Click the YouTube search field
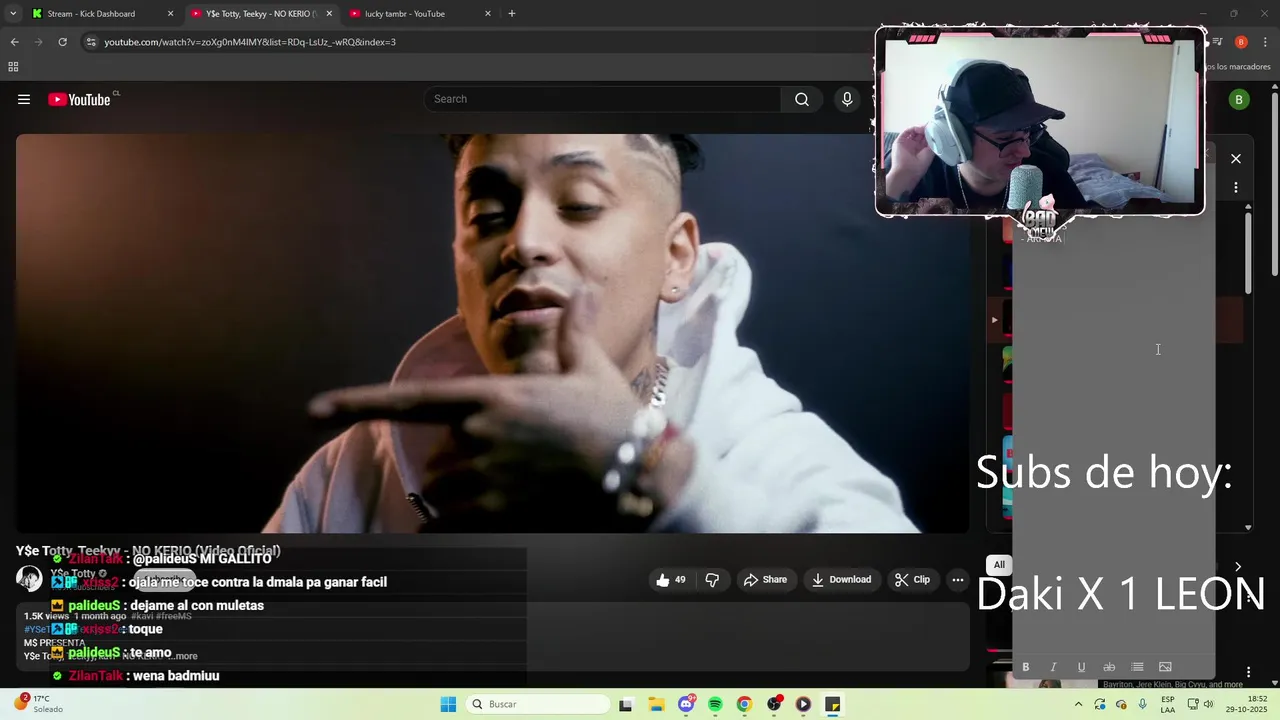This screenshot has height=720, width=1280. click(603, 99)
